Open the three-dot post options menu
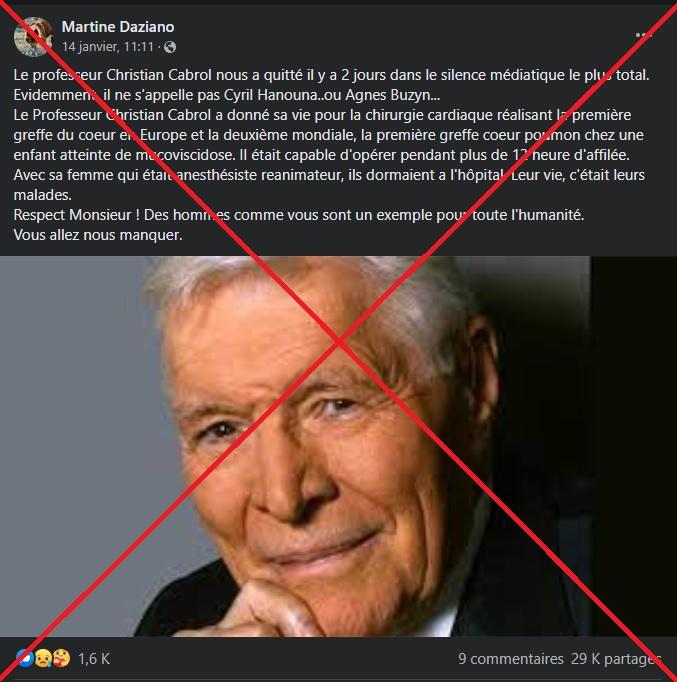Image resolution: width=677 pixels, height=682 pixels. tap(644, 35)
